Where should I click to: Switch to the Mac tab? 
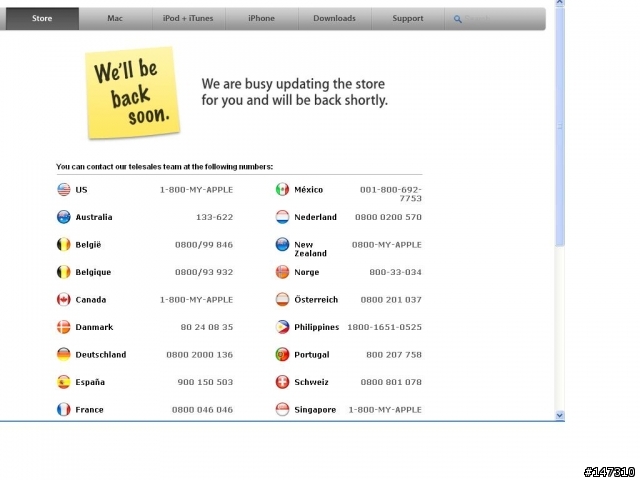pyautogui.click(x=115, y=18)
